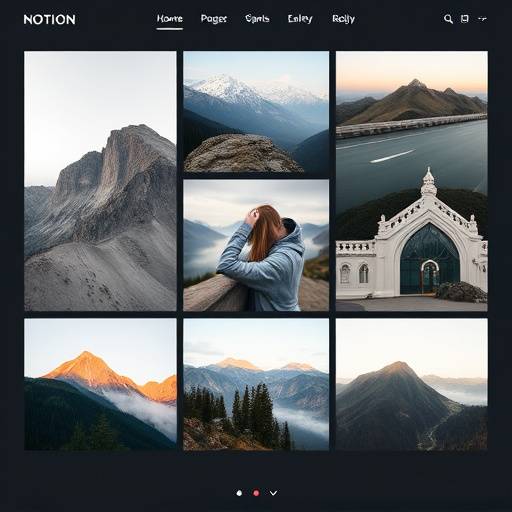Select the last navigation menu item

click(343, 19)
